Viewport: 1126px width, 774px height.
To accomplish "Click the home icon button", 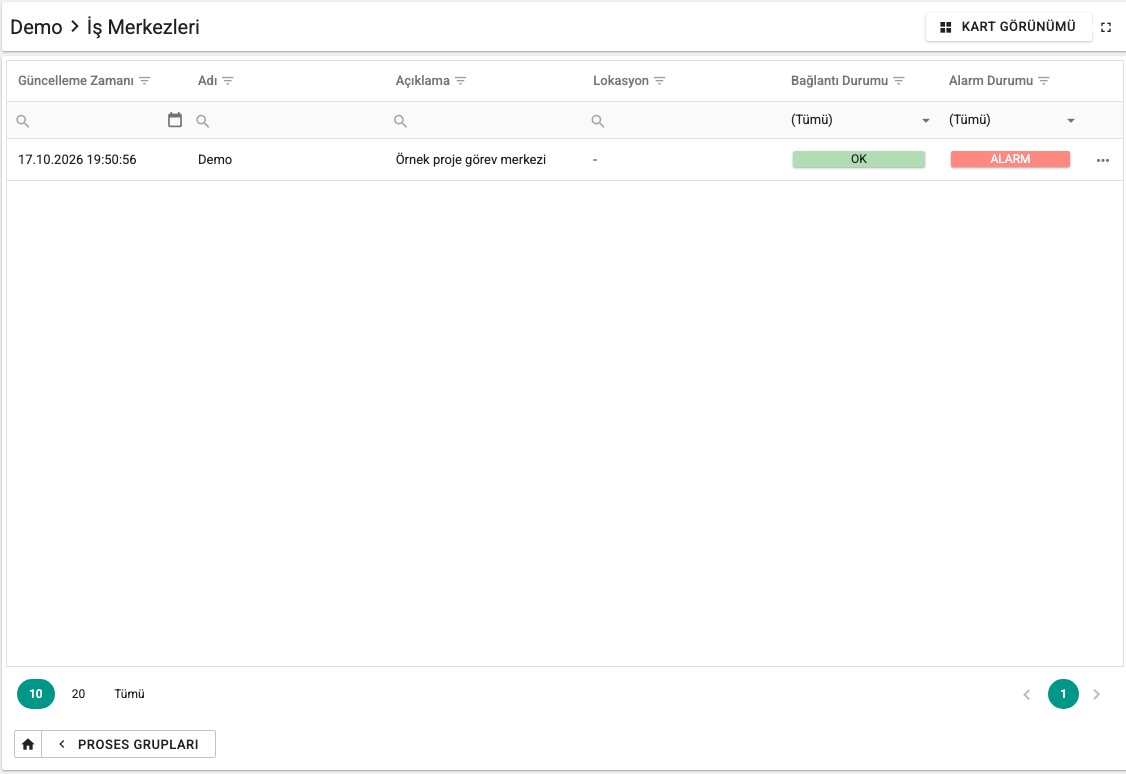I will tap(28, 745).
